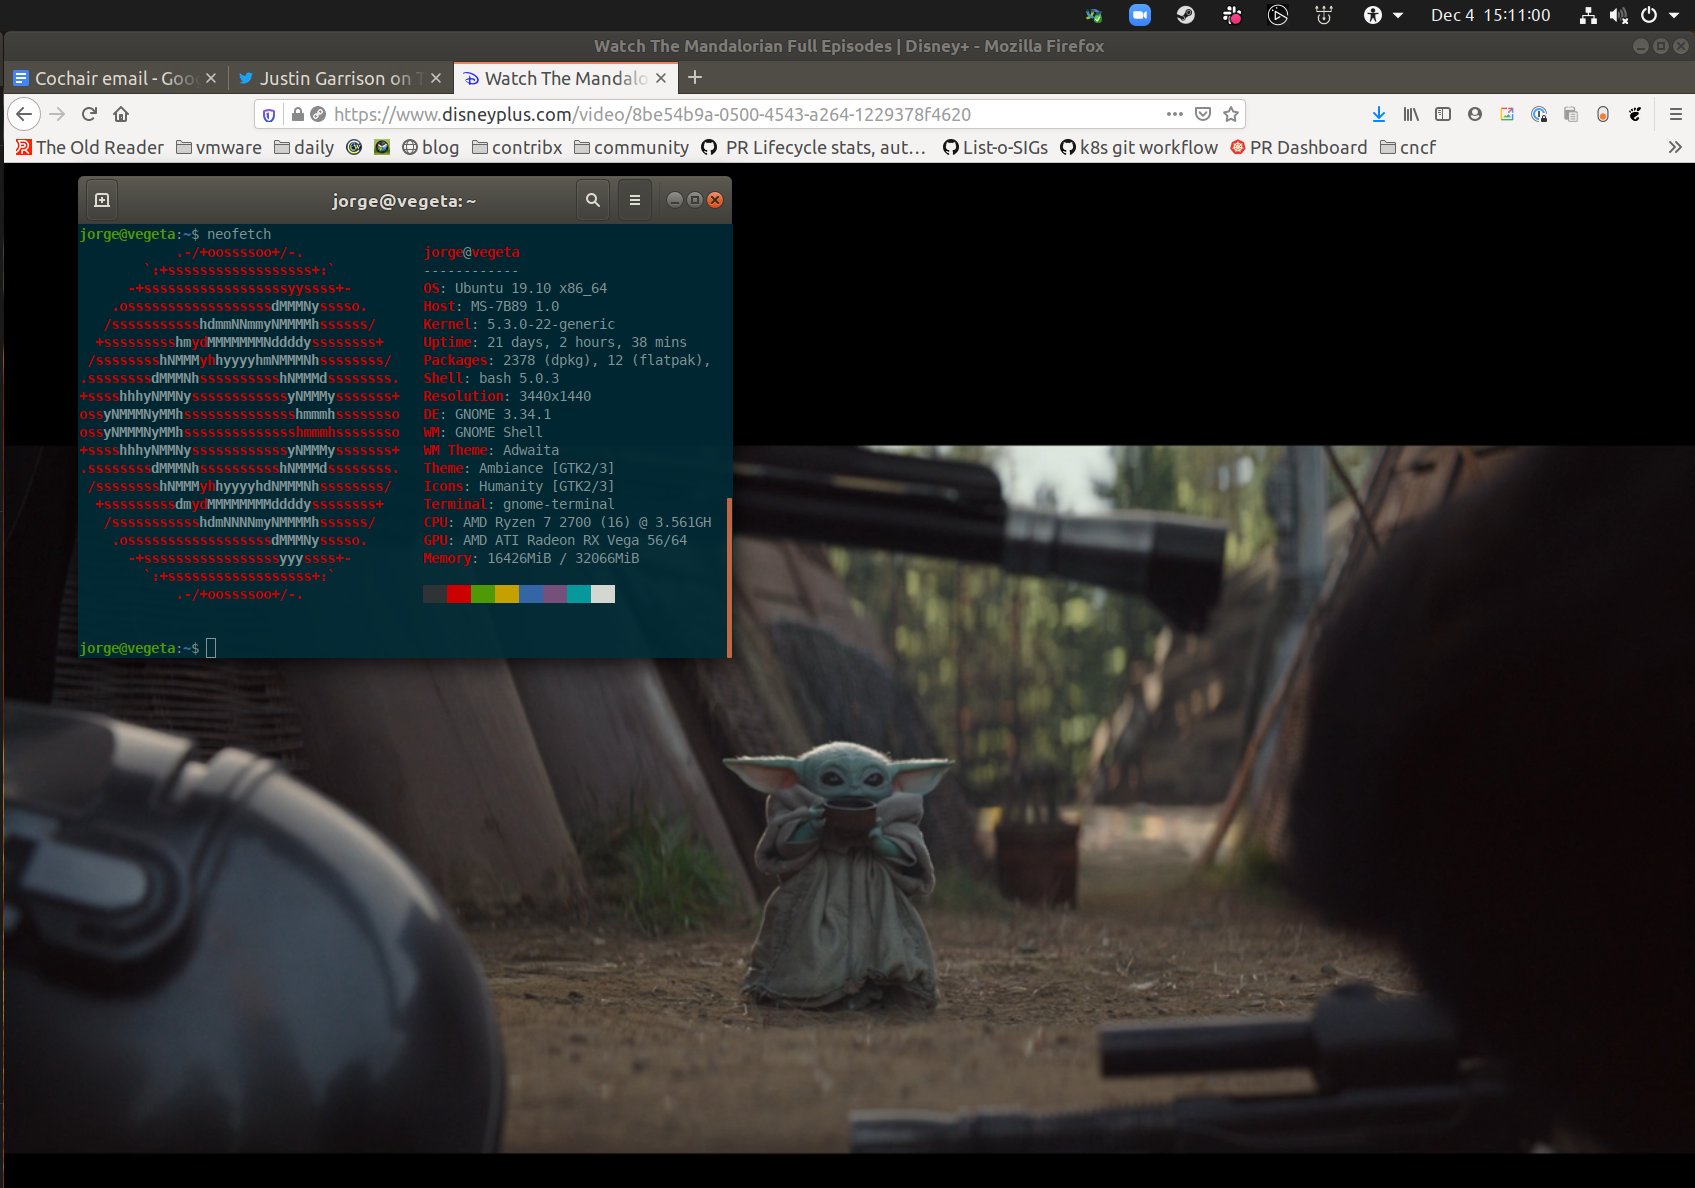This screenshot has height=1188, width=1695.
Task: Click the red color block in neofetch
Action: coord(459,594)
